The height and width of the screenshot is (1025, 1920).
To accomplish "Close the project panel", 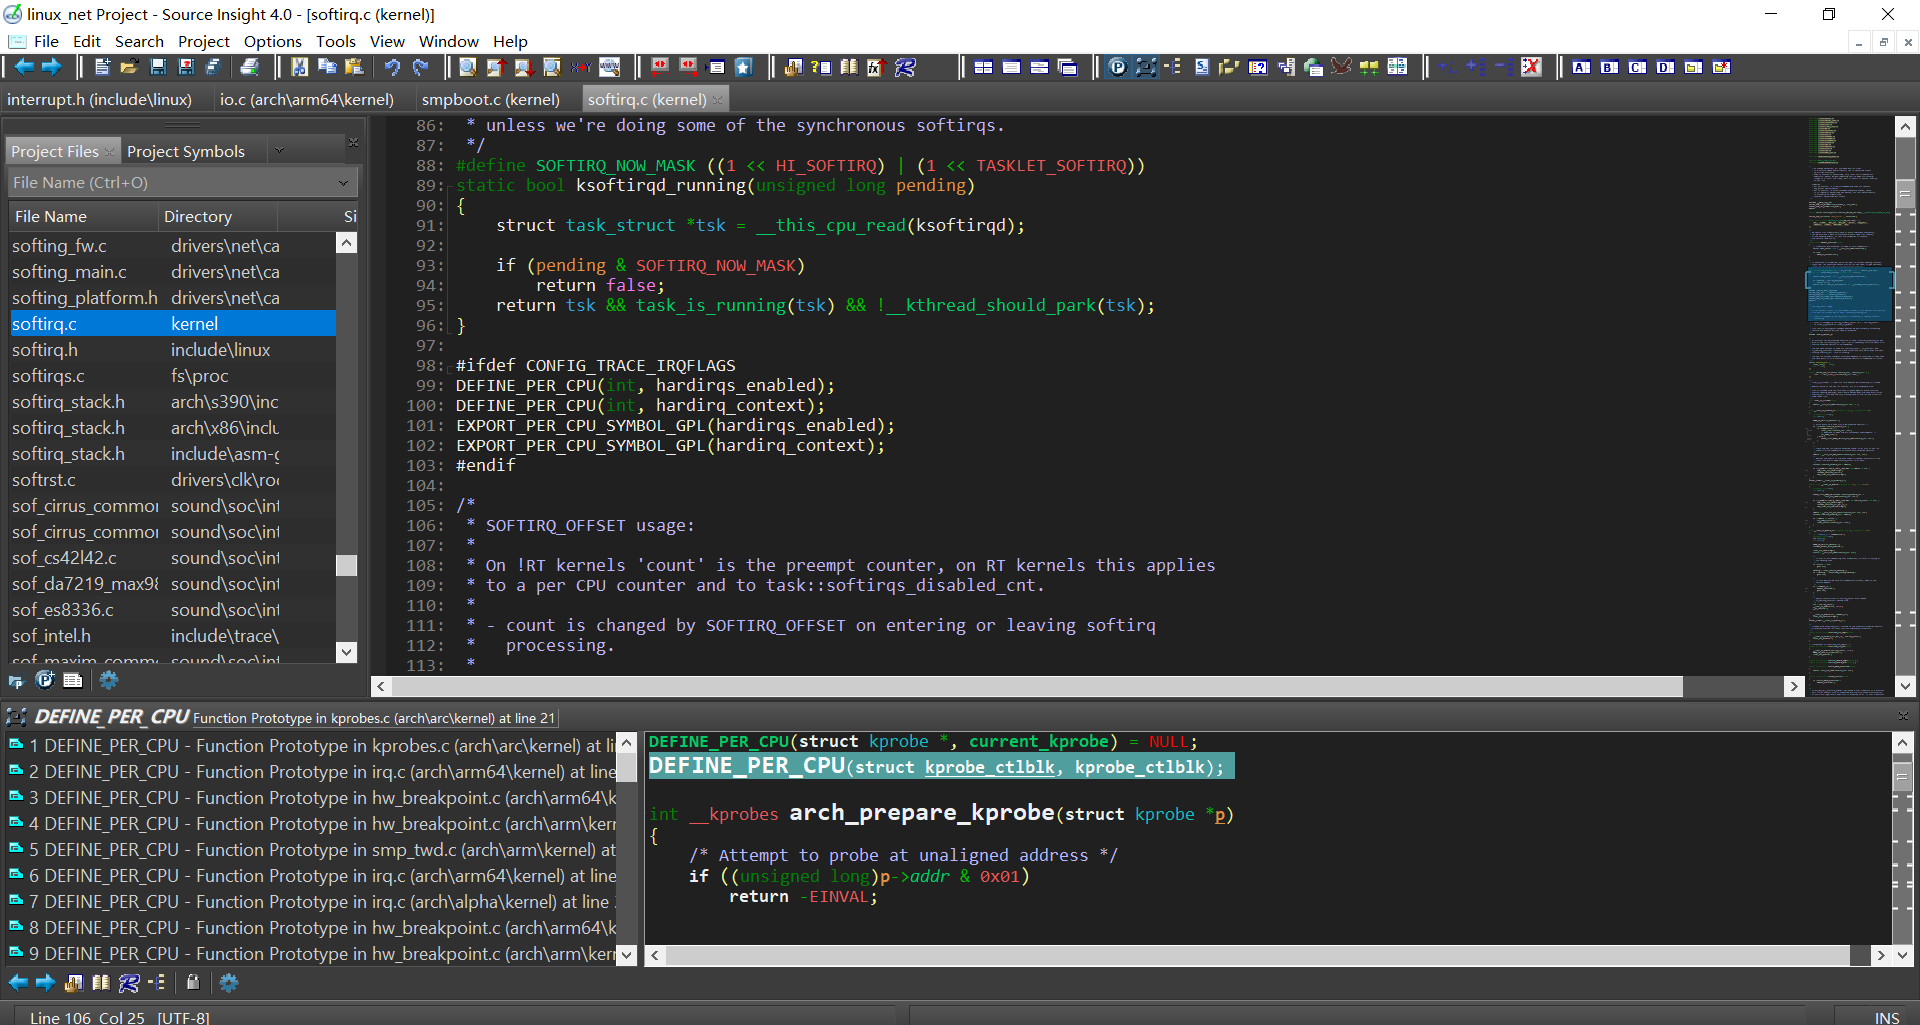I will (353, 143).
